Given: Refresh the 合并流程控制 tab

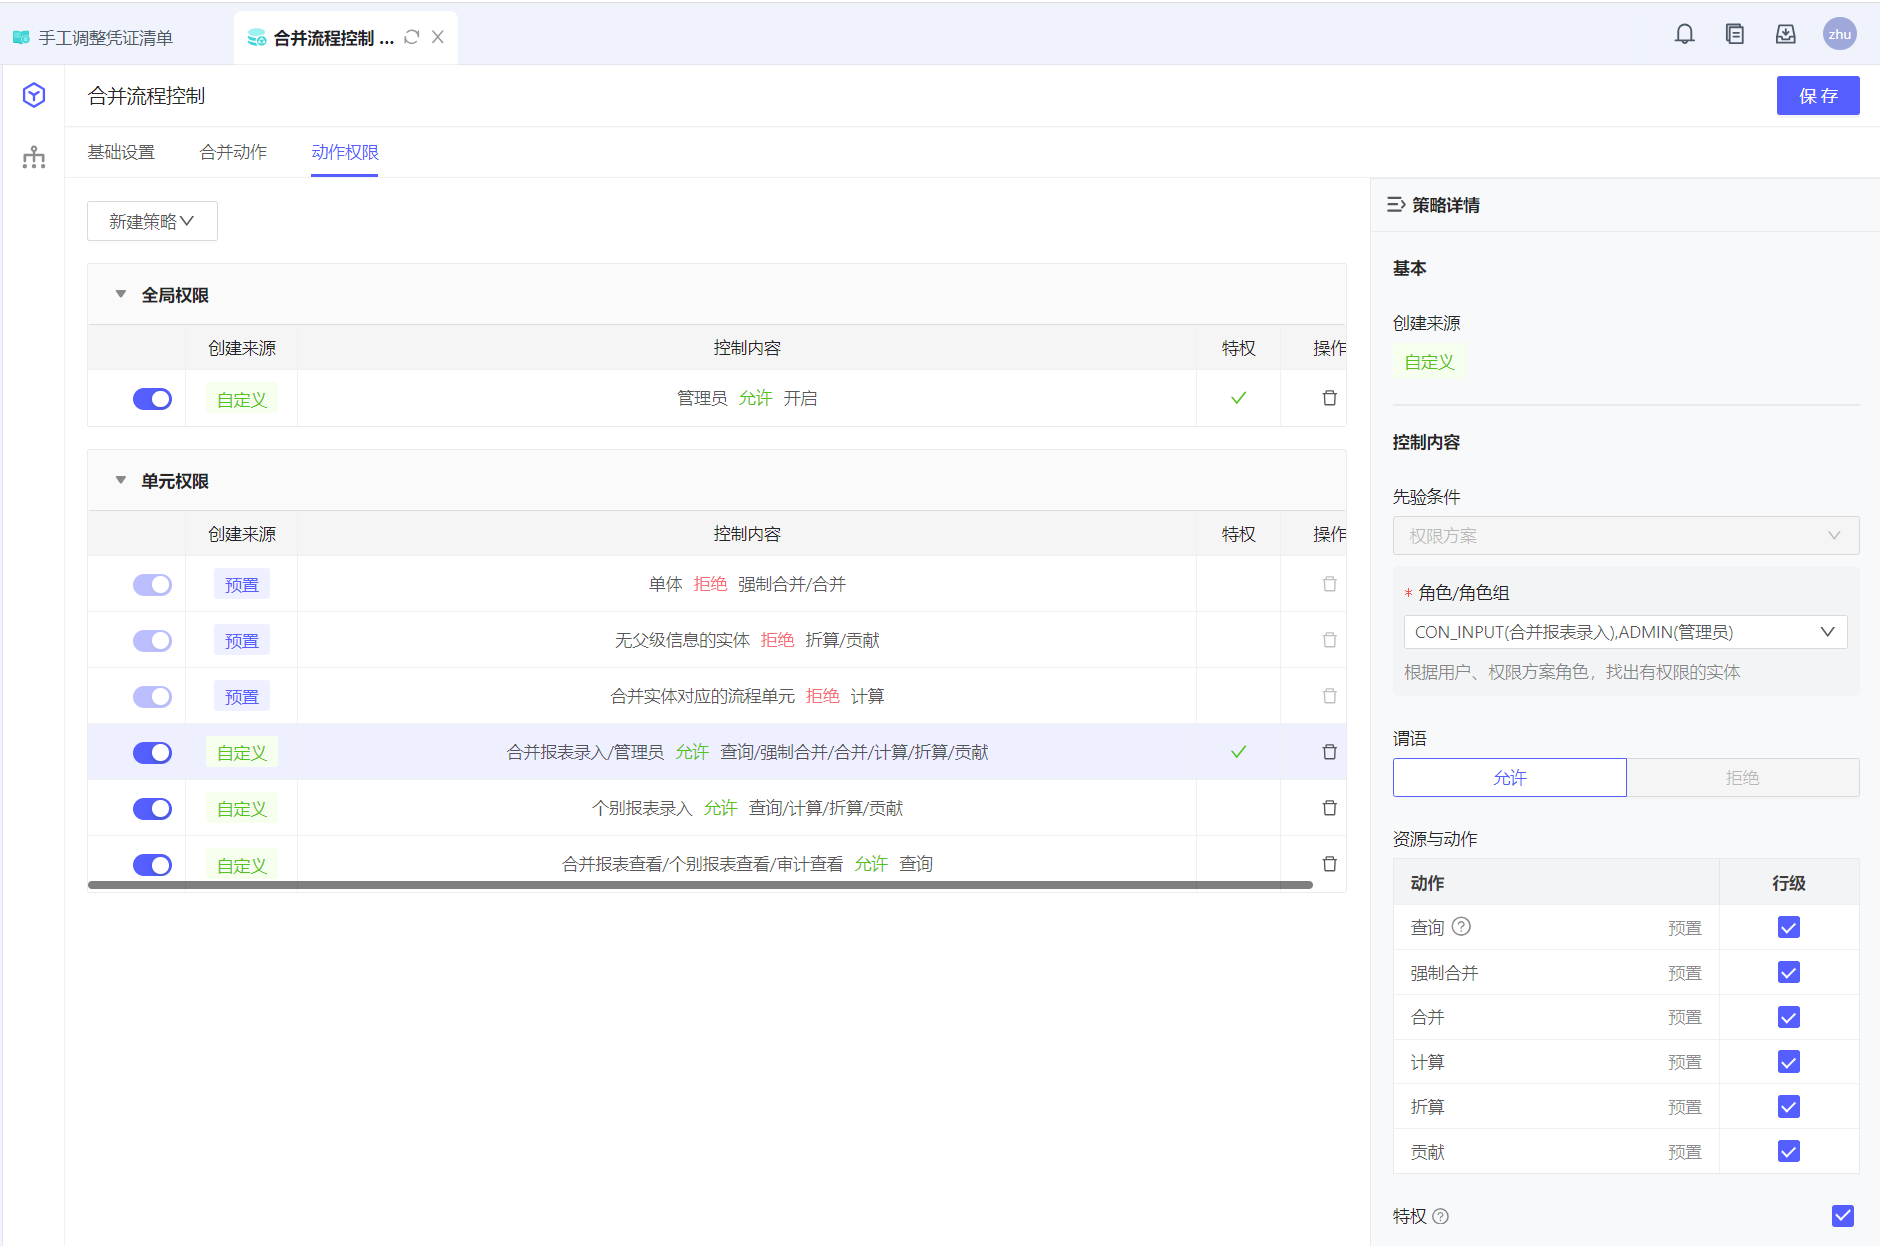Looking at the screenshot, I should [x=412, y=37].
